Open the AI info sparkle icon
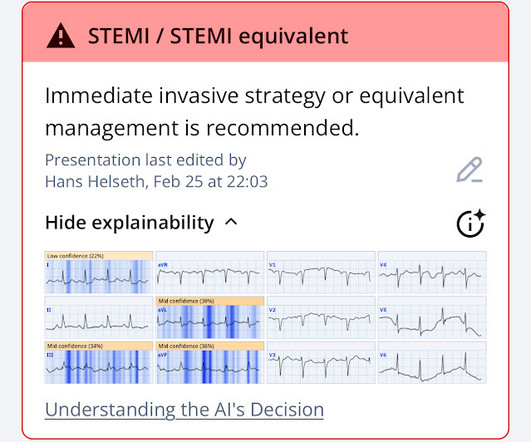The width and height of the screenshot is (531, 442). point(471,223)
